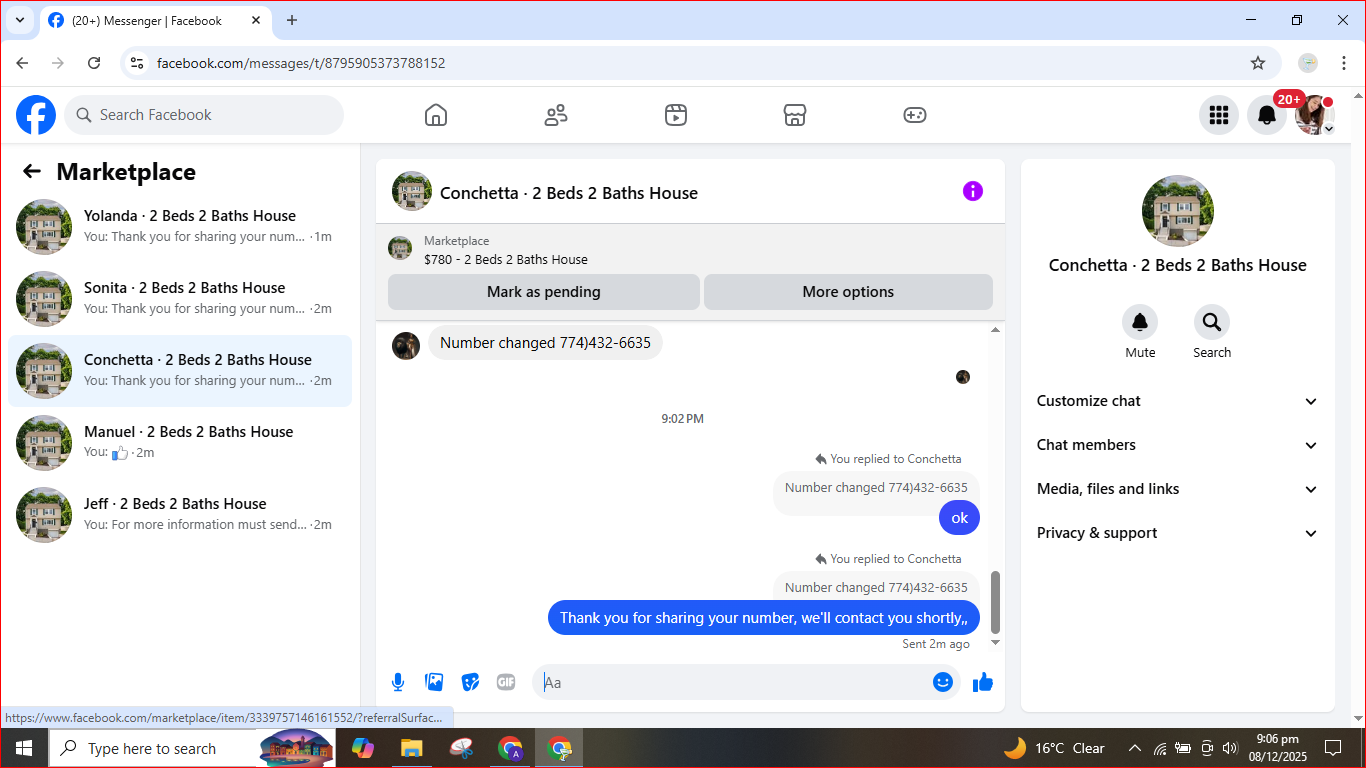Expand the Customize chat section
Screen dimensions: 1366x768
click(x=1178, y=401)
